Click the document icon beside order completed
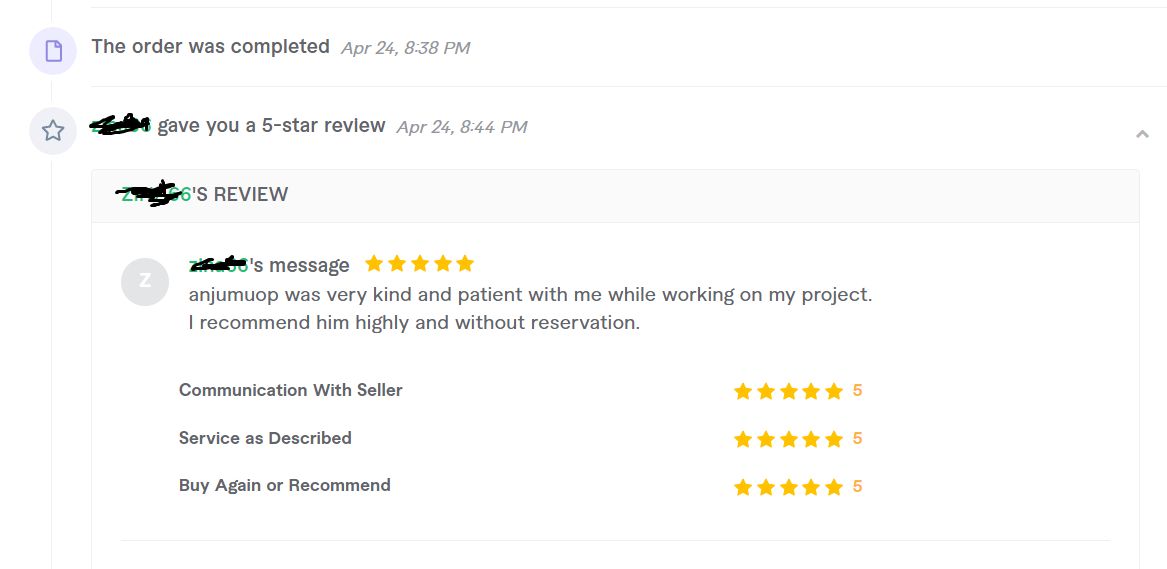This screenshot has width=1167, height=569. pyautogui.click(x=53, y=51)
